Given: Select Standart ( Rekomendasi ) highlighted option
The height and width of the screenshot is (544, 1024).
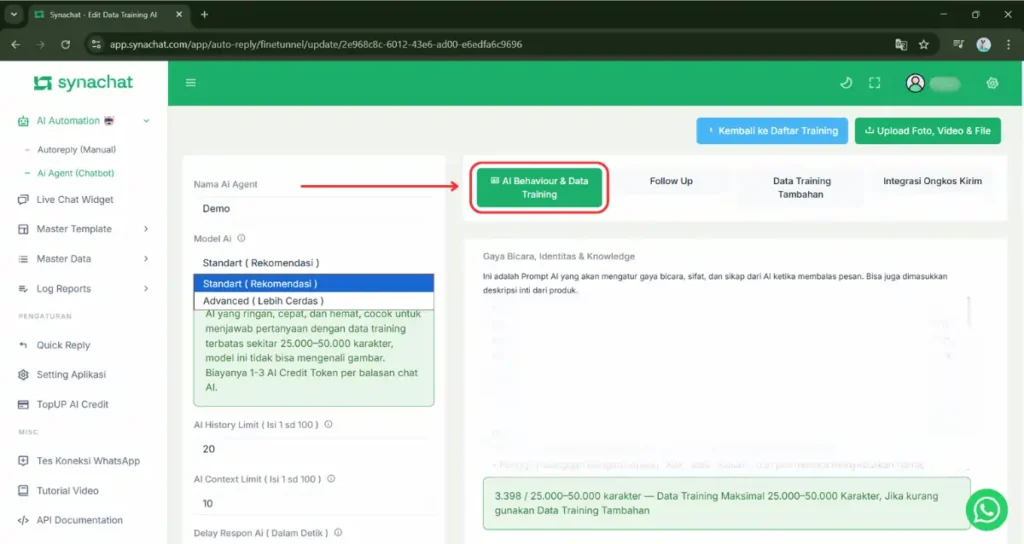Looking at the screenshot, I should [x=313, y=283].
